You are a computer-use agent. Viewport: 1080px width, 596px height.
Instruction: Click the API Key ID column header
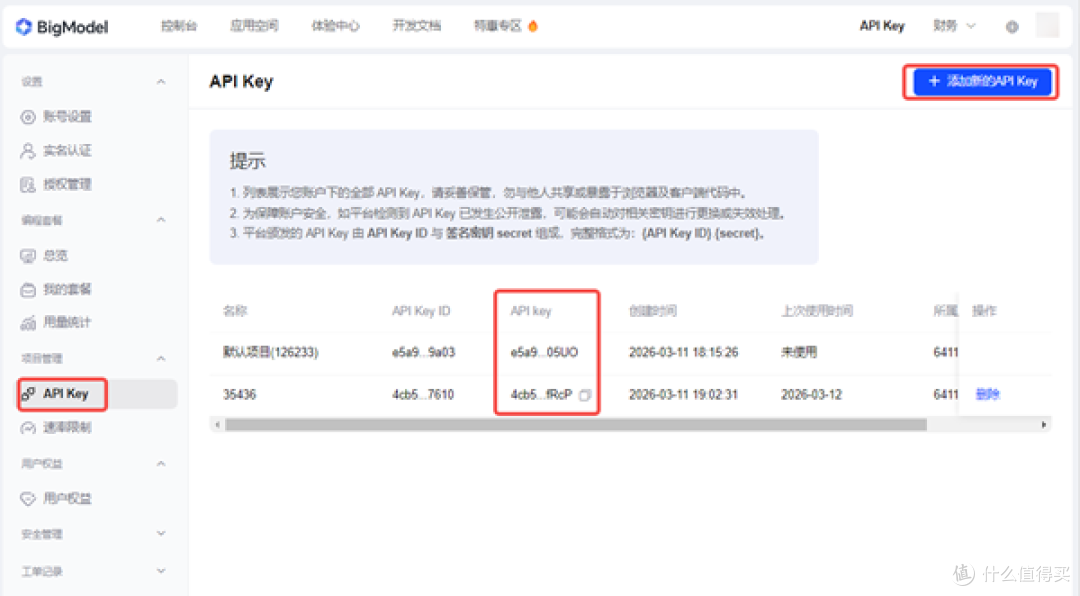click(421, 311)
